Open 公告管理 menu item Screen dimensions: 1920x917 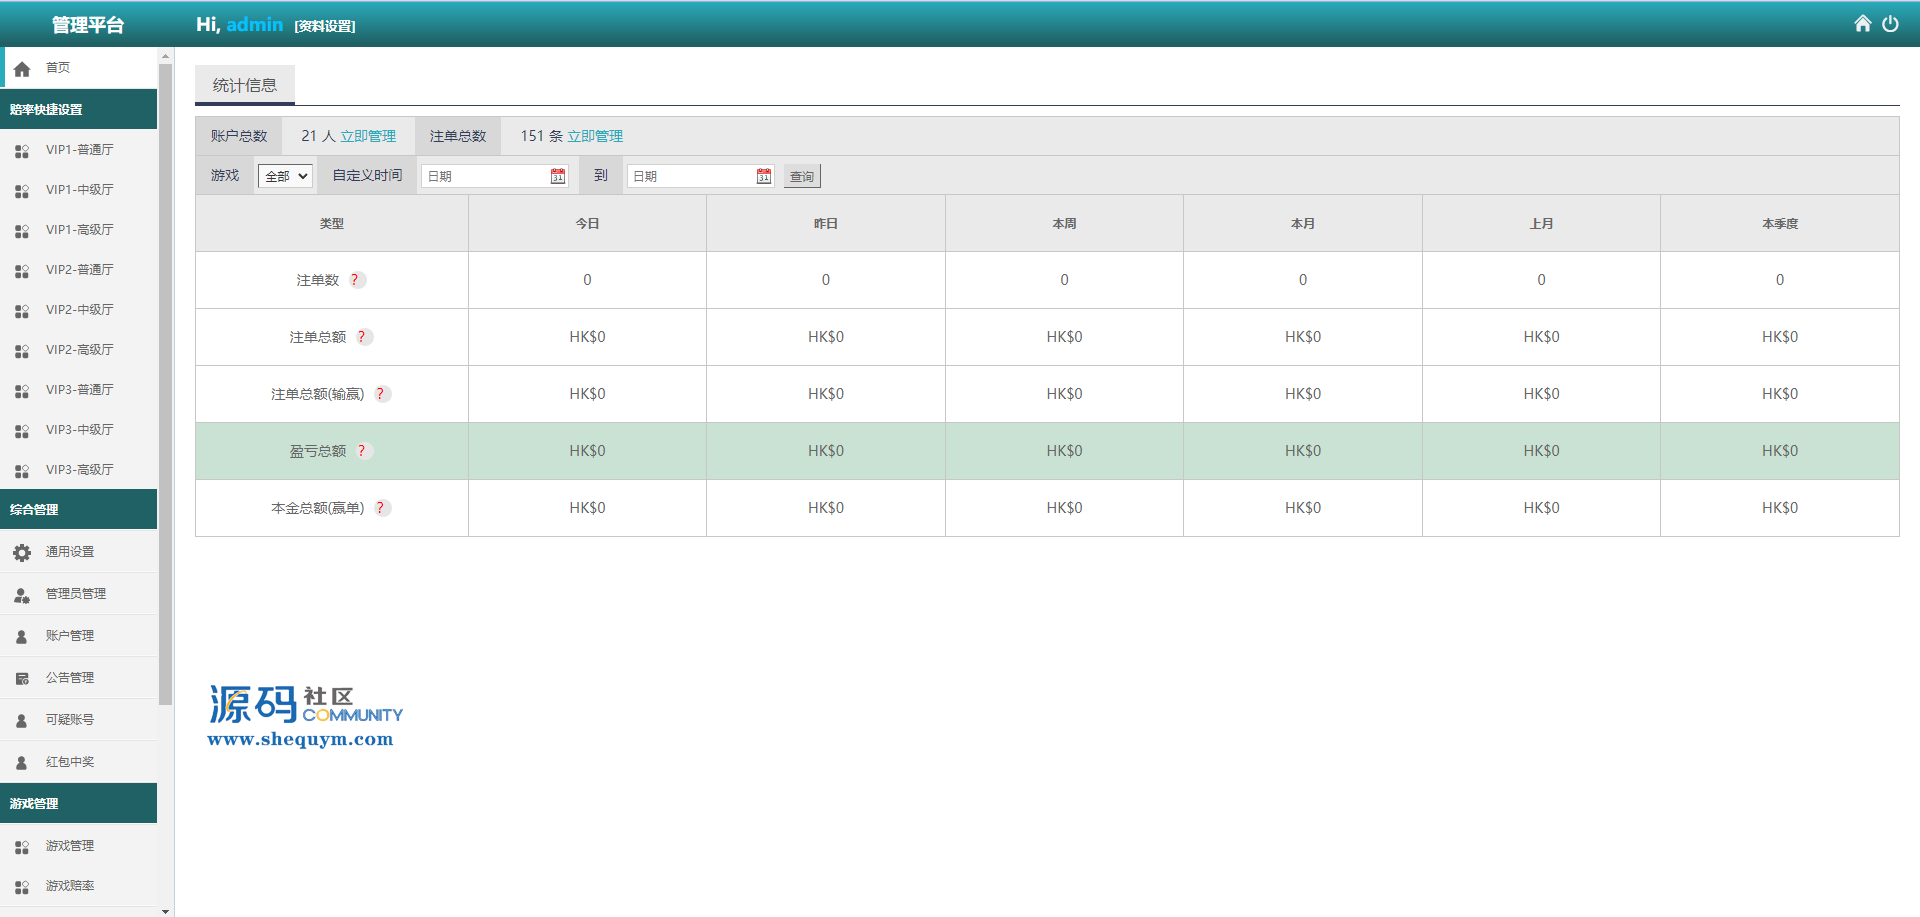click(x=79, y=678)
